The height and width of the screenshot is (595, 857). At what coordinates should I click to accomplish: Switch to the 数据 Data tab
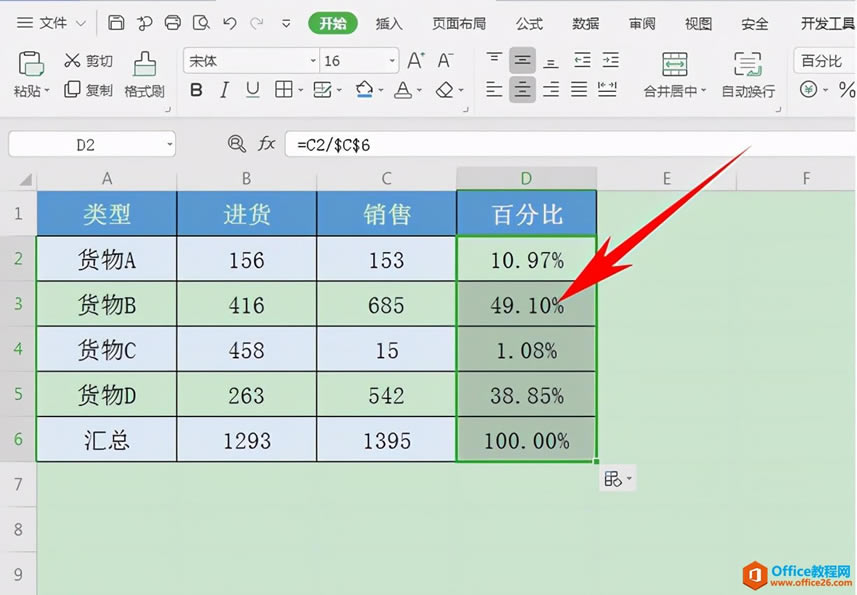click(x=585, y=23)
